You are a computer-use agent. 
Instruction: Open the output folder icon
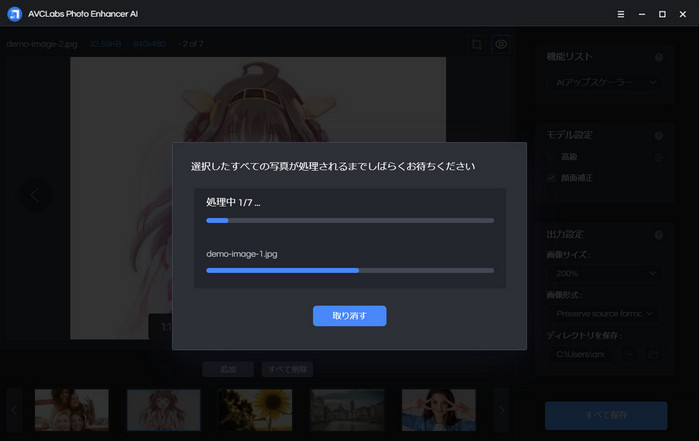pos(653,354)
